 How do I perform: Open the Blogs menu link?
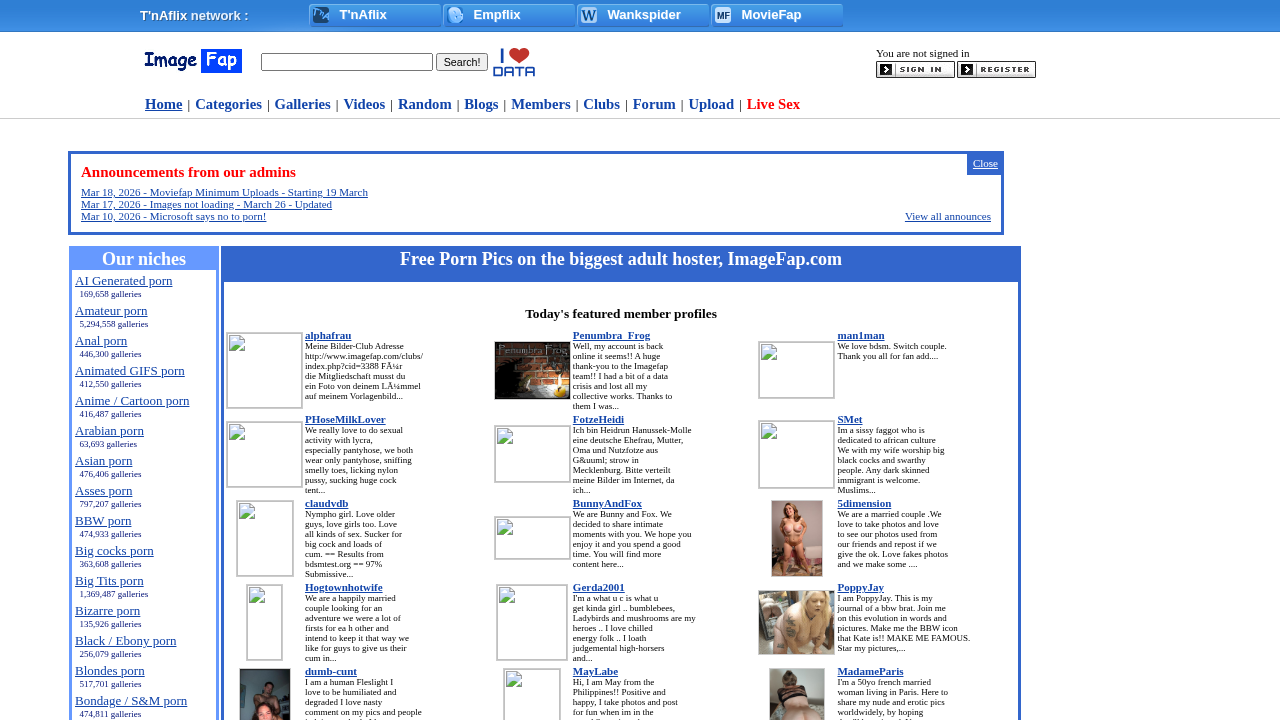pos(481,104)
